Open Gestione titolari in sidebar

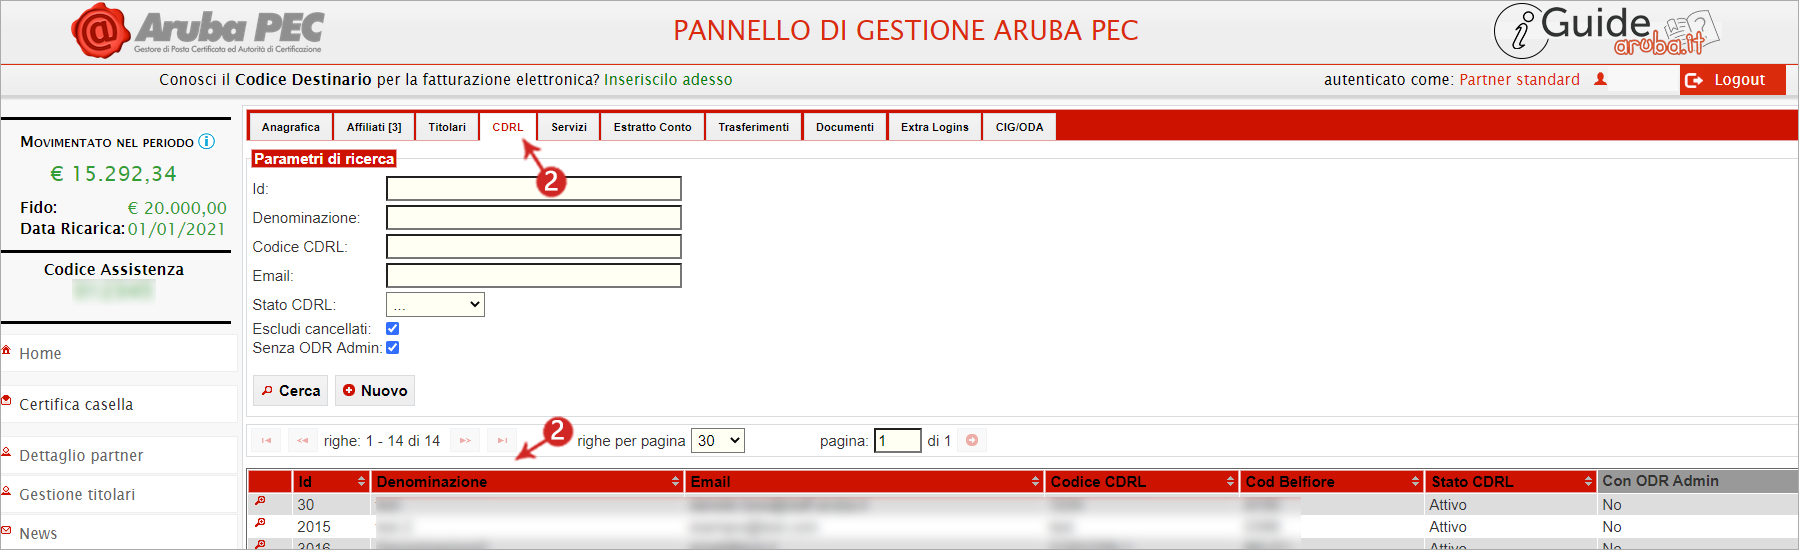[x=77, y=494]
